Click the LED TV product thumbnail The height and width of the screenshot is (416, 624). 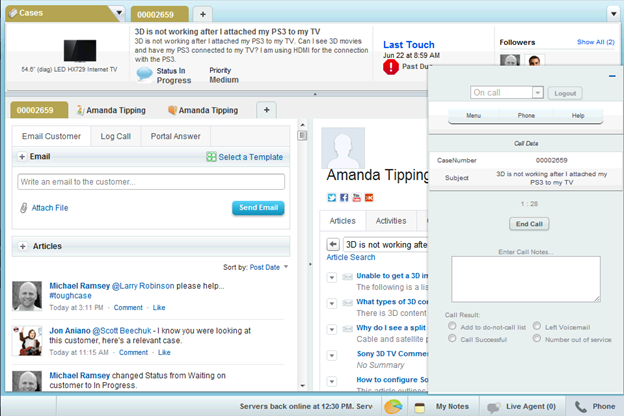(80, 51)
